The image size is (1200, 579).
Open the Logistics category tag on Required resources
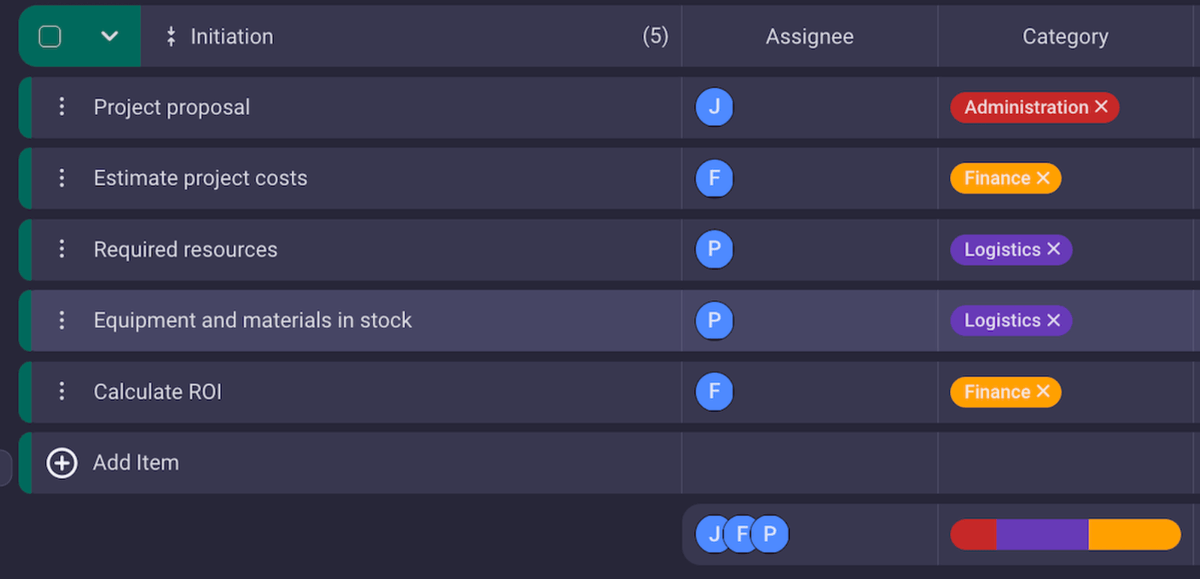[1001, 249]
